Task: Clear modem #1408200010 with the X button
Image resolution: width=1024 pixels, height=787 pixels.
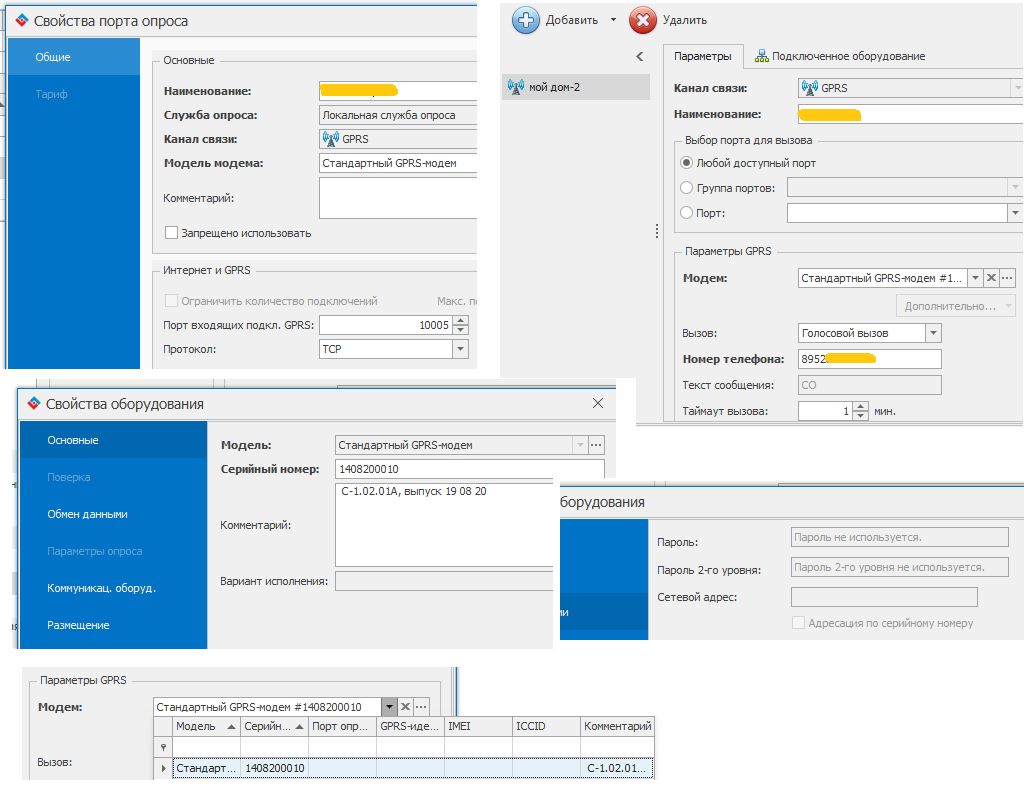Action: (x=406, y=707)
